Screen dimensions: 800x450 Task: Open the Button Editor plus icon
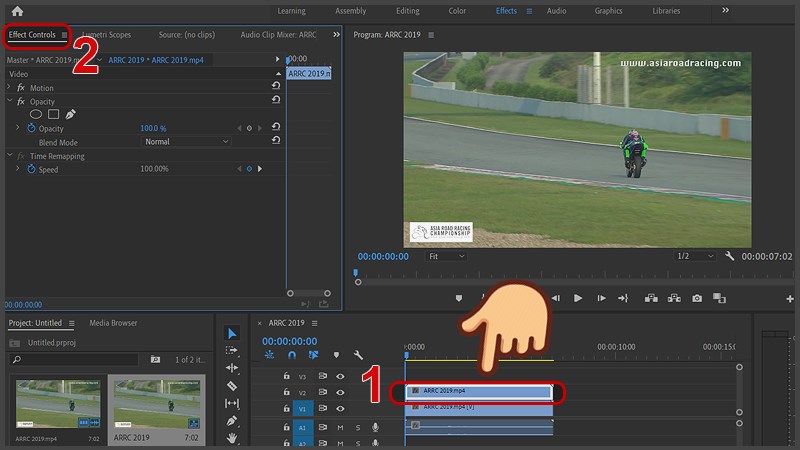790,298
